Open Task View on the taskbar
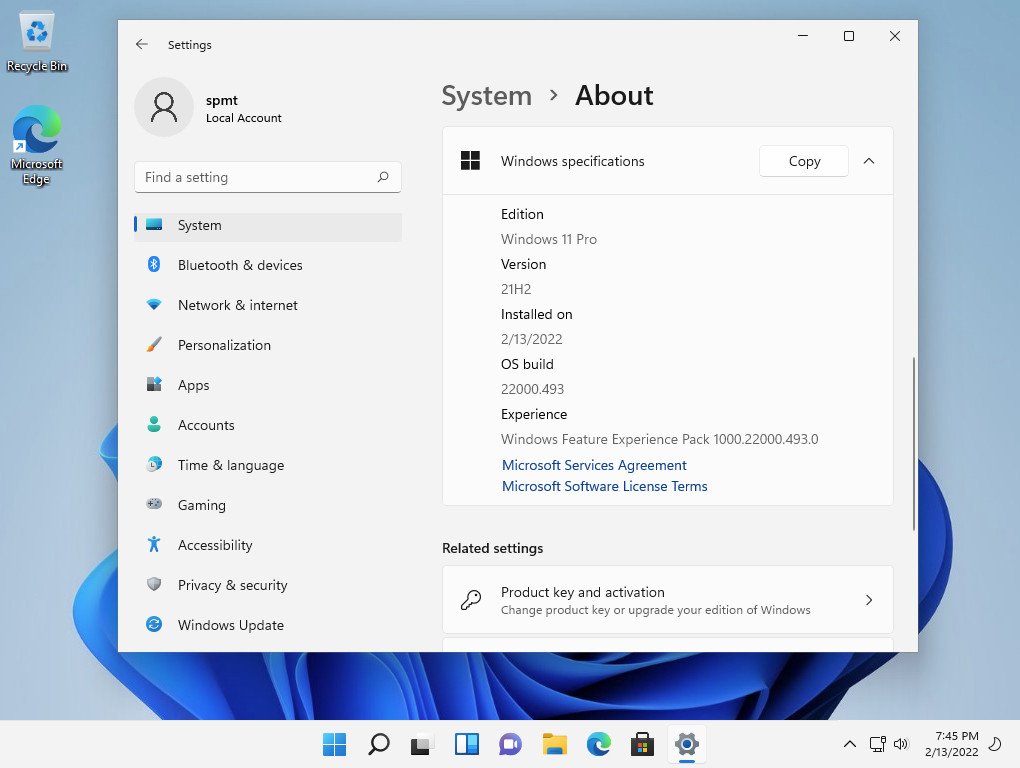This screenshot has height=768, width=1020. pyautogui.click(x=423, y=744)
